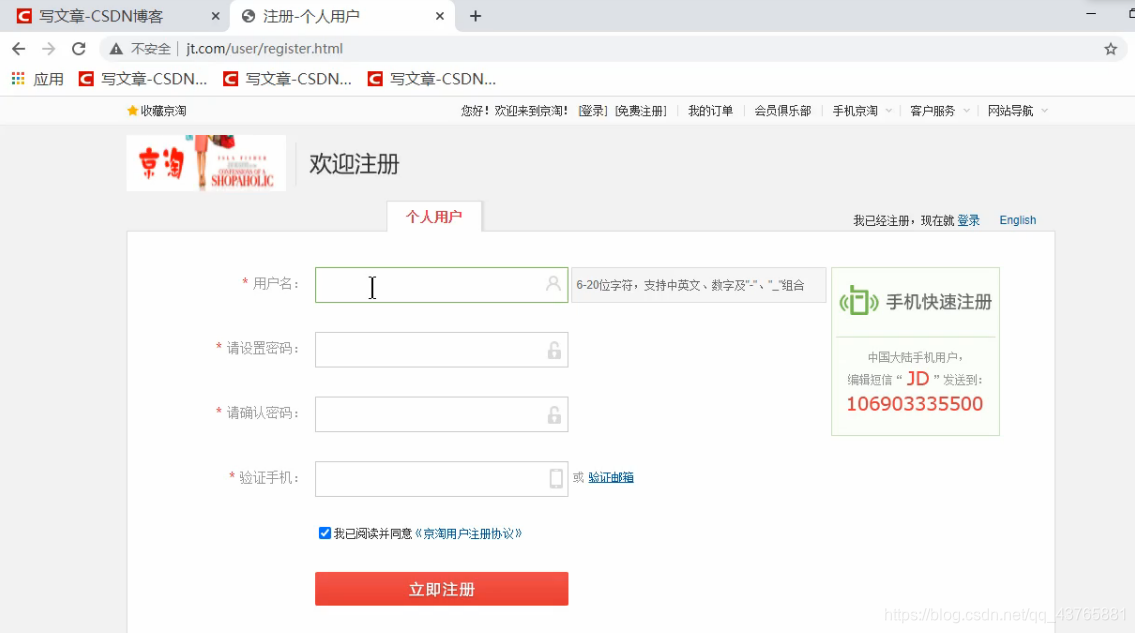Click the 京淘 logo image
This screenshot has height=633, width=1135.
[206, 163]
